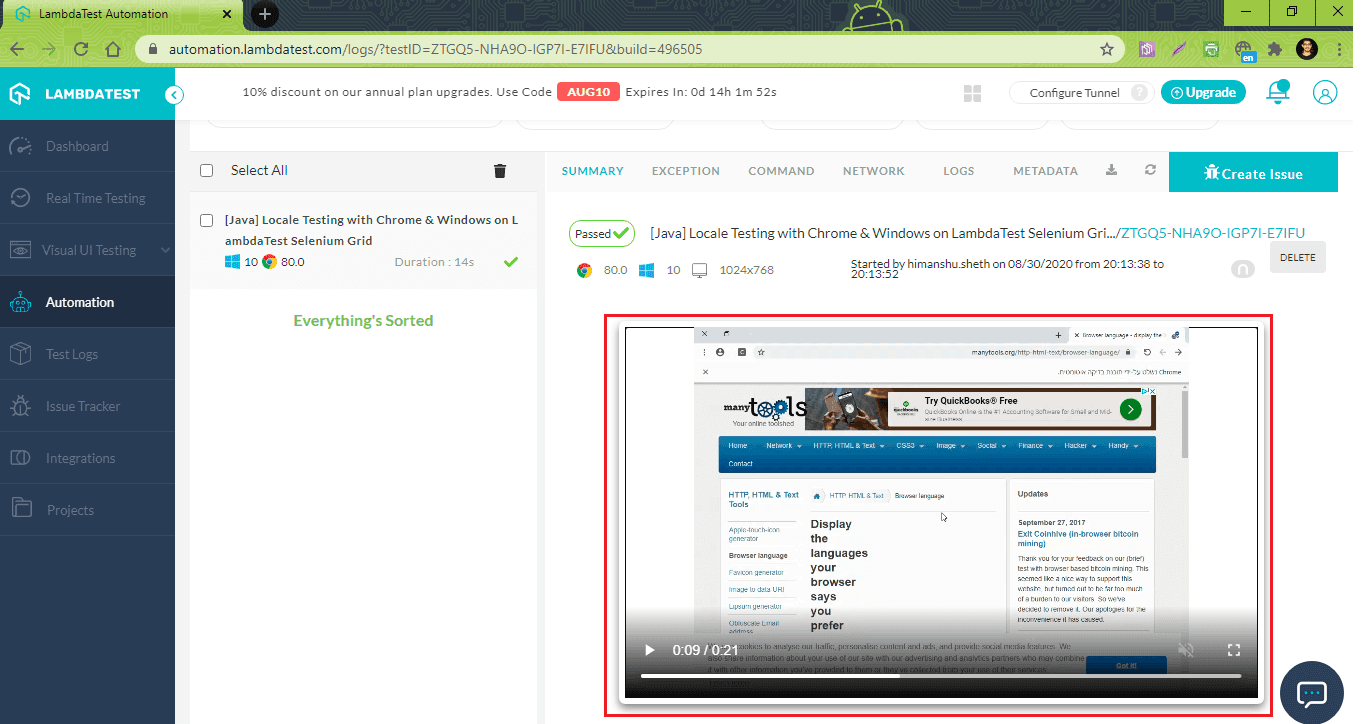Open the NETWORK tab
This screenshot has height=724, width=1366.
coord(873,170)
